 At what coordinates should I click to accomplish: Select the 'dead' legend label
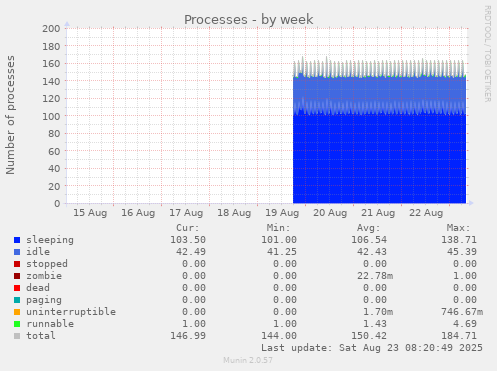point(38,288)
